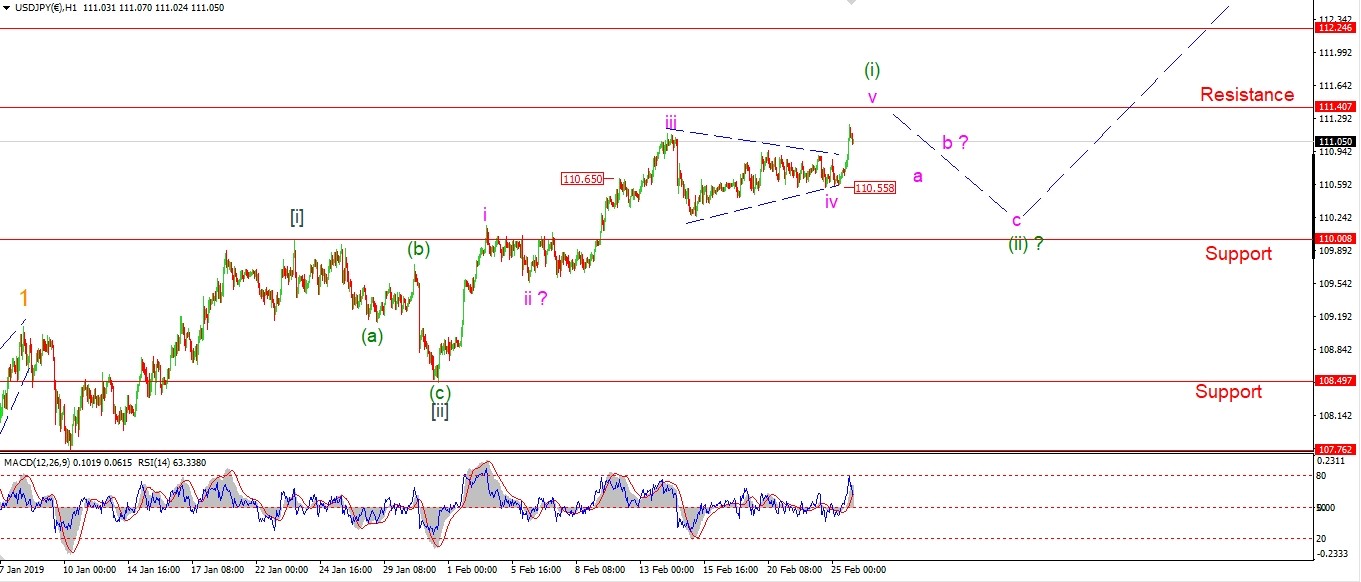The image size is (1361, 582).
Task: Select the magenta 'b ?' wave label
Action: coord(954,143)
